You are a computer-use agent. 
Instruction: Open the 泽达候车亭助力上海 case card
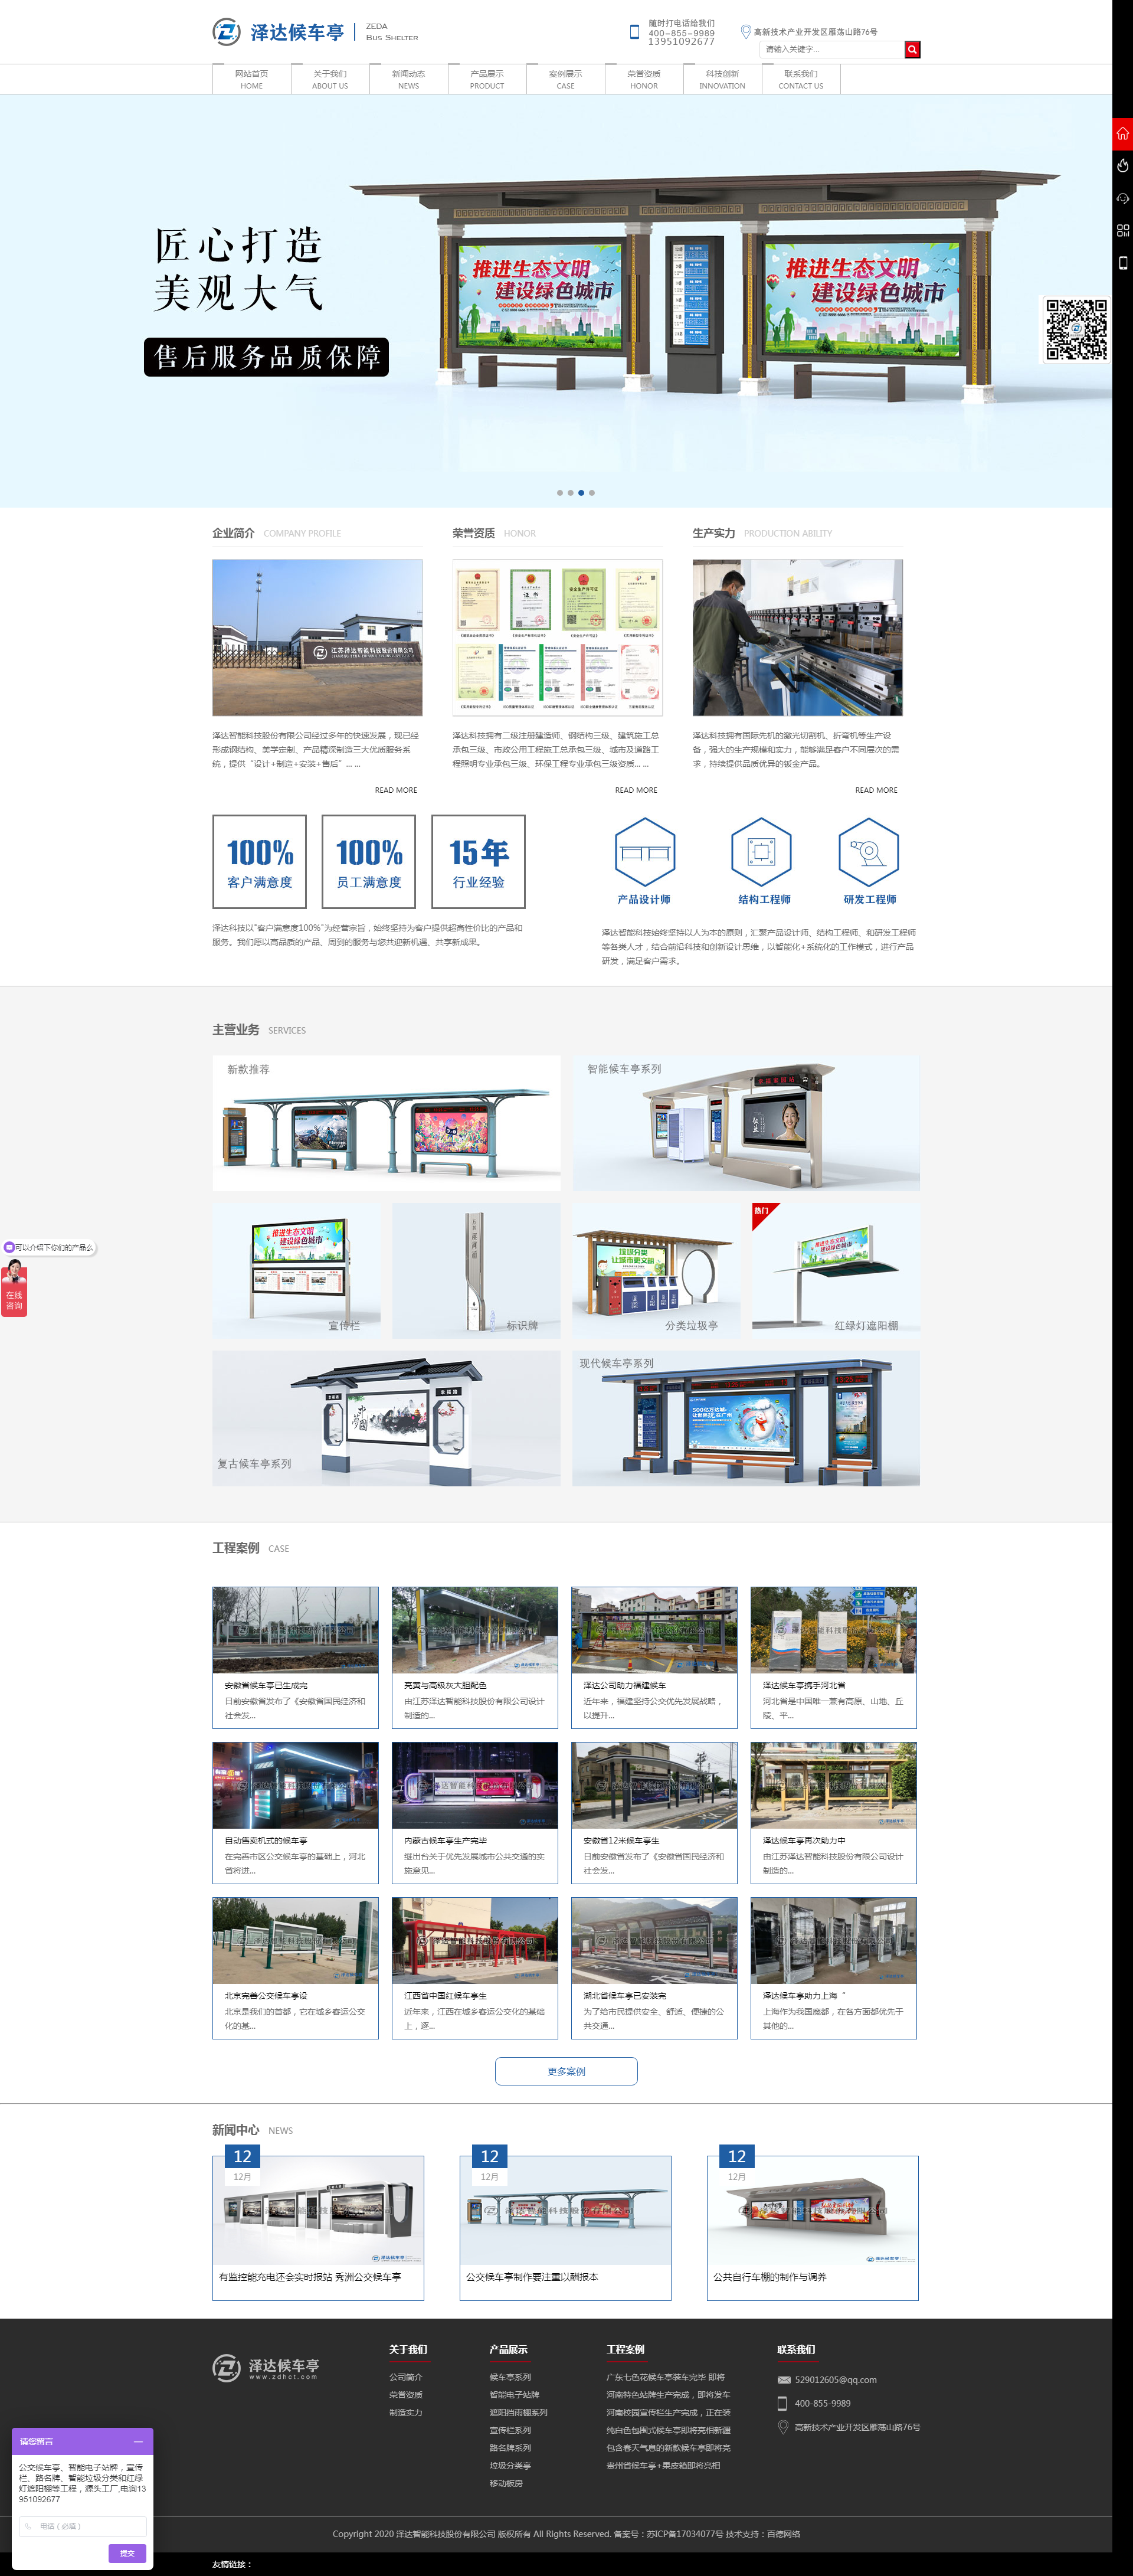point(834,1967)
